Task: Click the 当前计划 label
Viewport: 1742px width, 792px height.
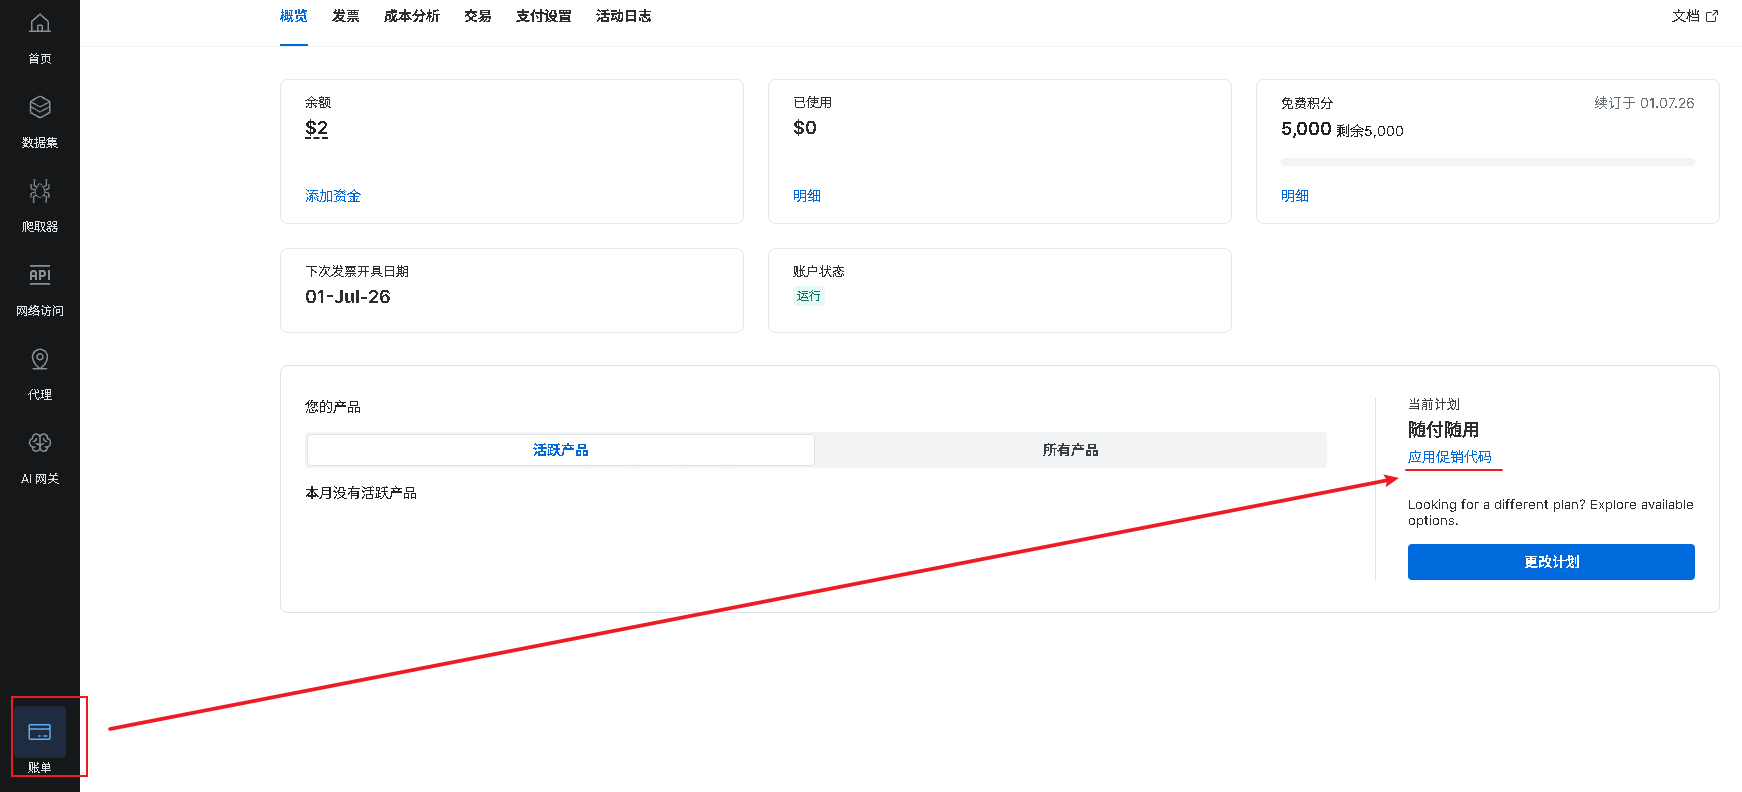Action: coord(1434,405)
